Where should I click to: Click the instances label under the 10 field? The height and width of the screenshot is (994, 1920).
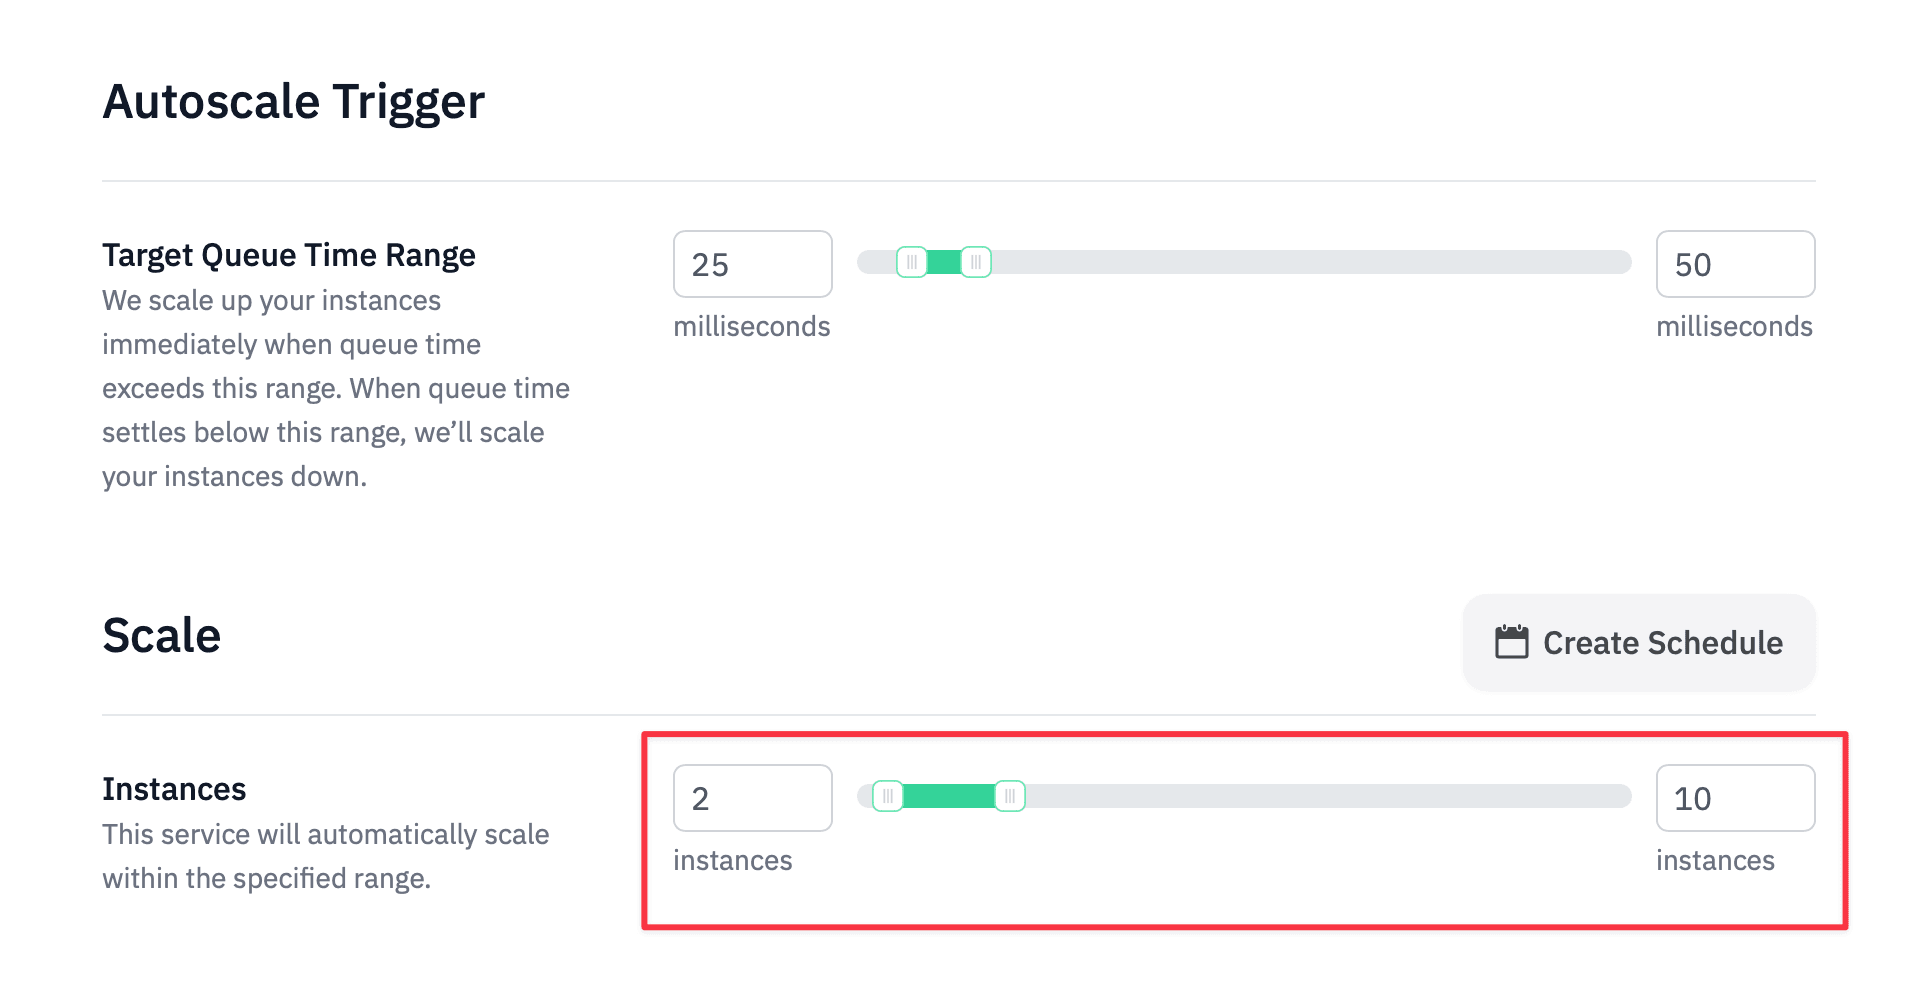pyautogui.click(x=1715, y=859)
